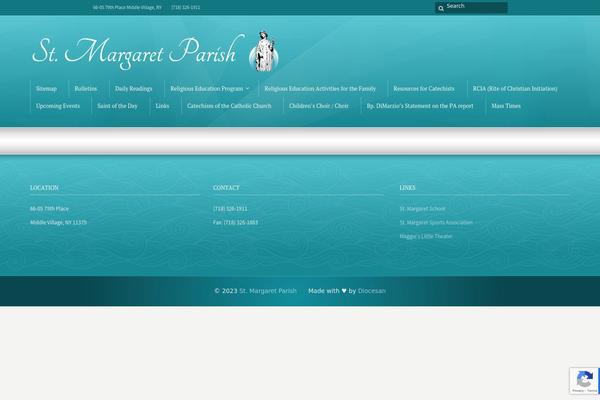This screenshot has width=600, height=400.
Task: Click the LOCATION footer heading
Action: point(44,188)
